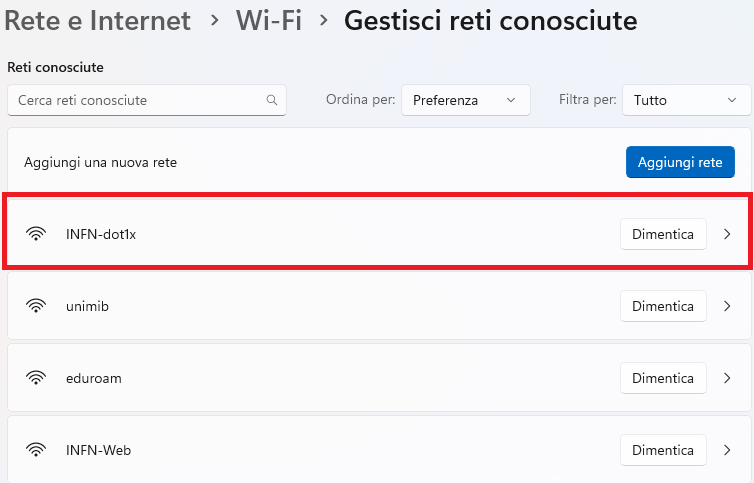The image size is (754, 483).
Task: Expand unimib network details chevron
Action: 727,306
